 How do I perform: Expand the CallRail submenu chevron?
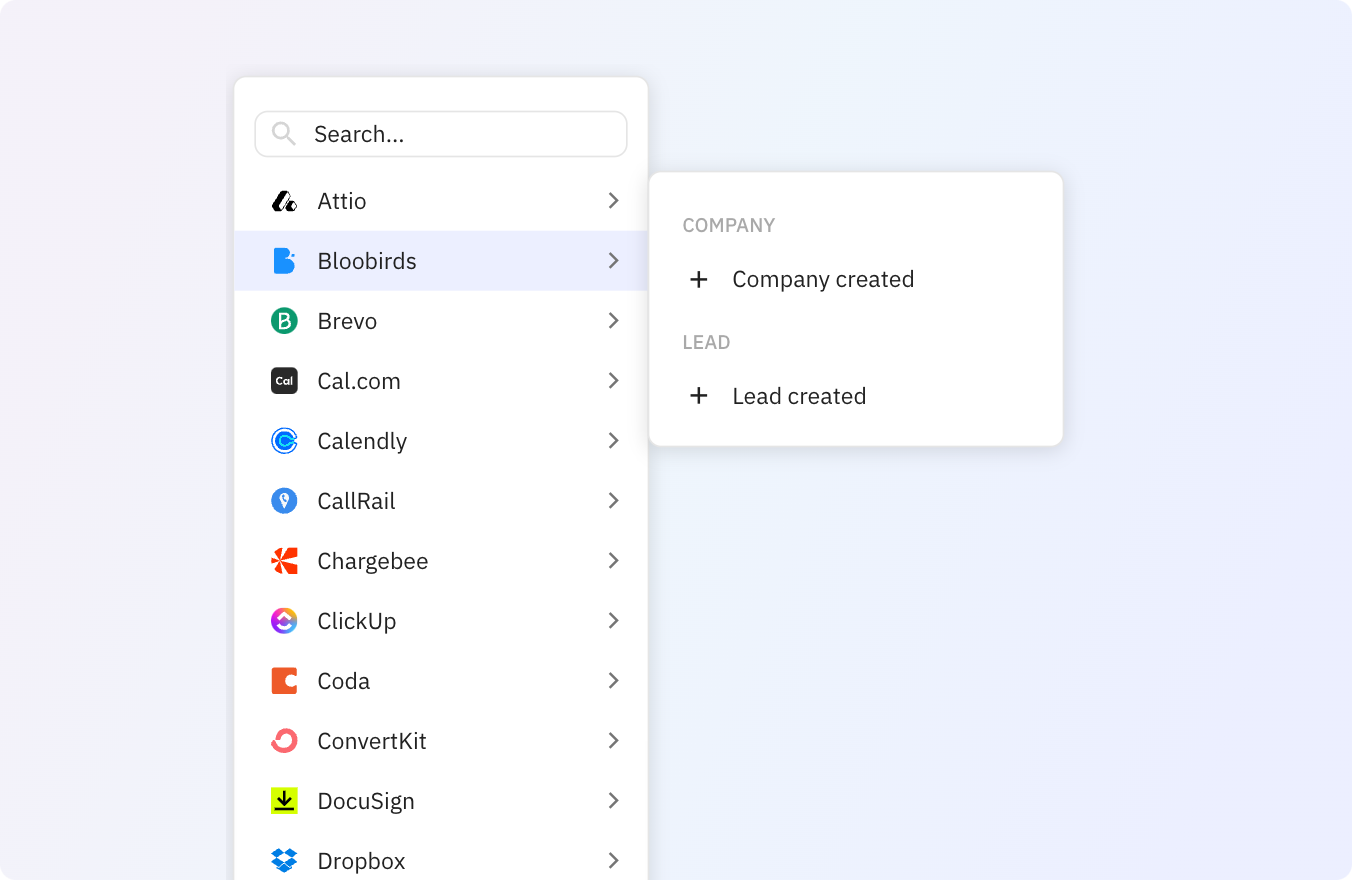tap(614, 501)
